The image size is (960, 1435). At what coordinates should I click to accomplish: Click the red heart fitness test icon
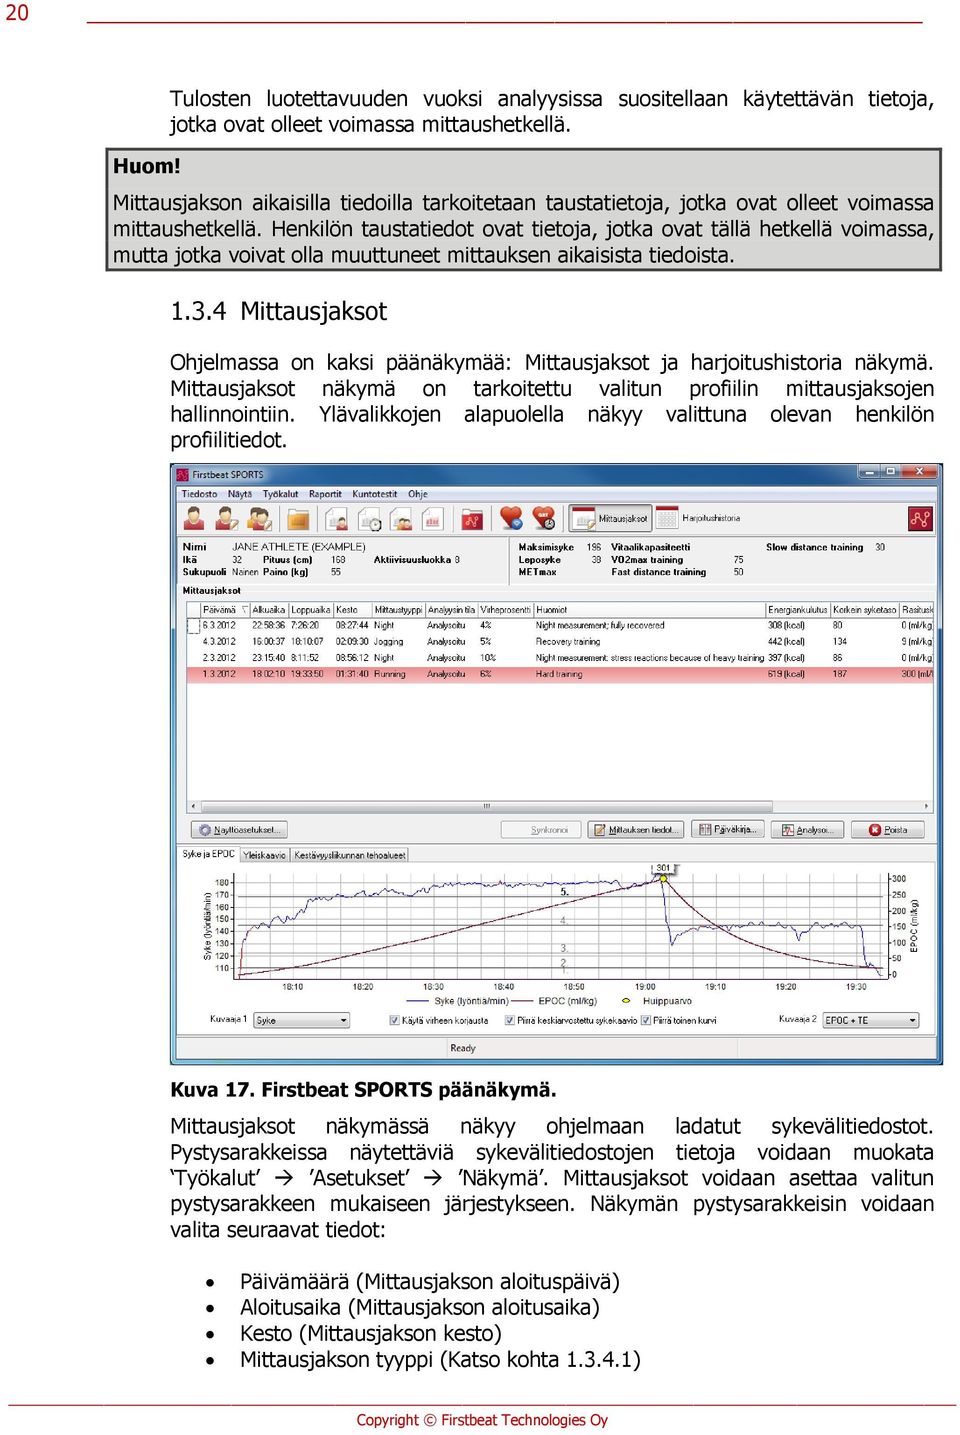(x=512, y=518)
